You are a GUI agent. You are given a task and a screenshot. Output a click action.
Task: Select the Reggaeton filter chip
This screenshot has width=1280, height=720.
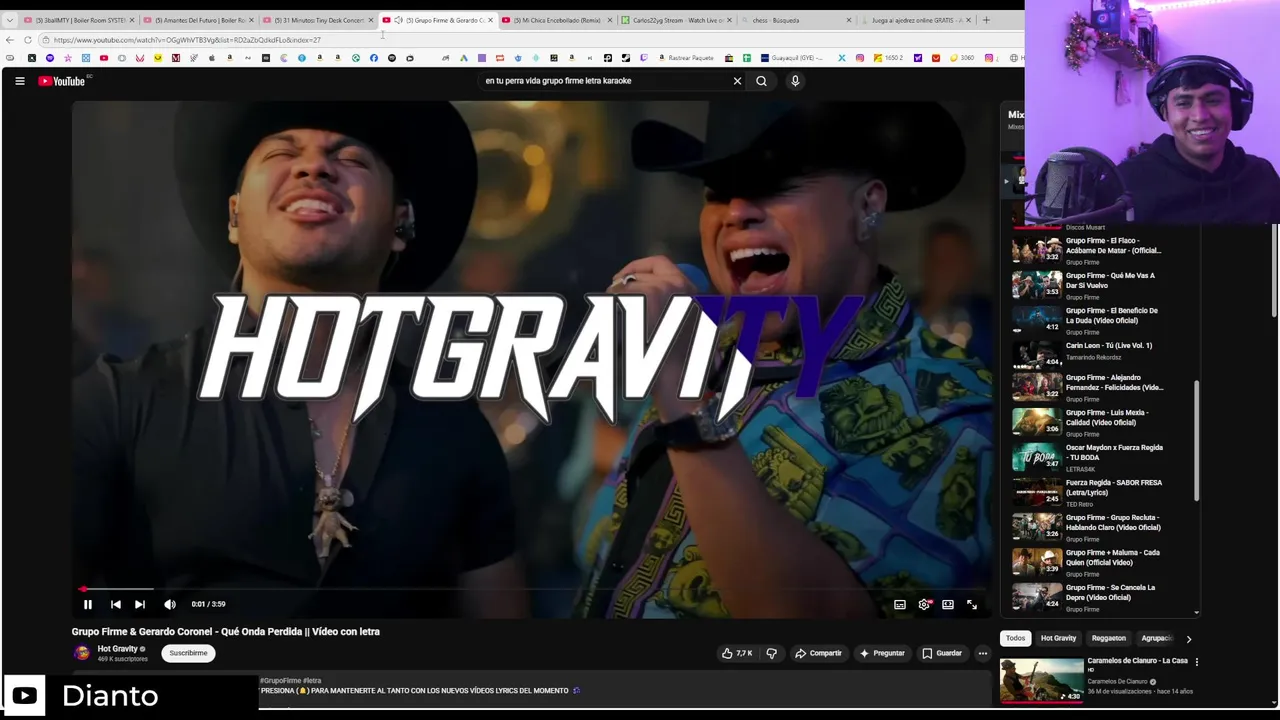[x=1108, y=638]
